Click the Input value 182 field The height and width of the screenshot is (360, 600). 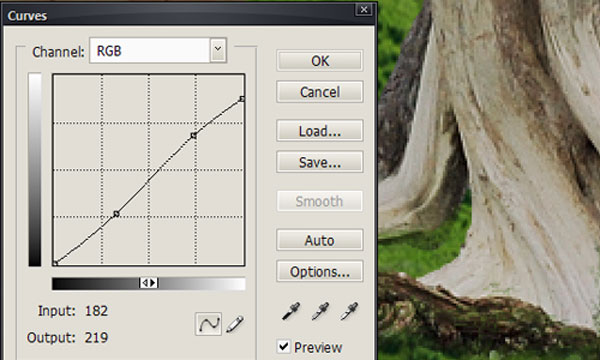point(96,311)
